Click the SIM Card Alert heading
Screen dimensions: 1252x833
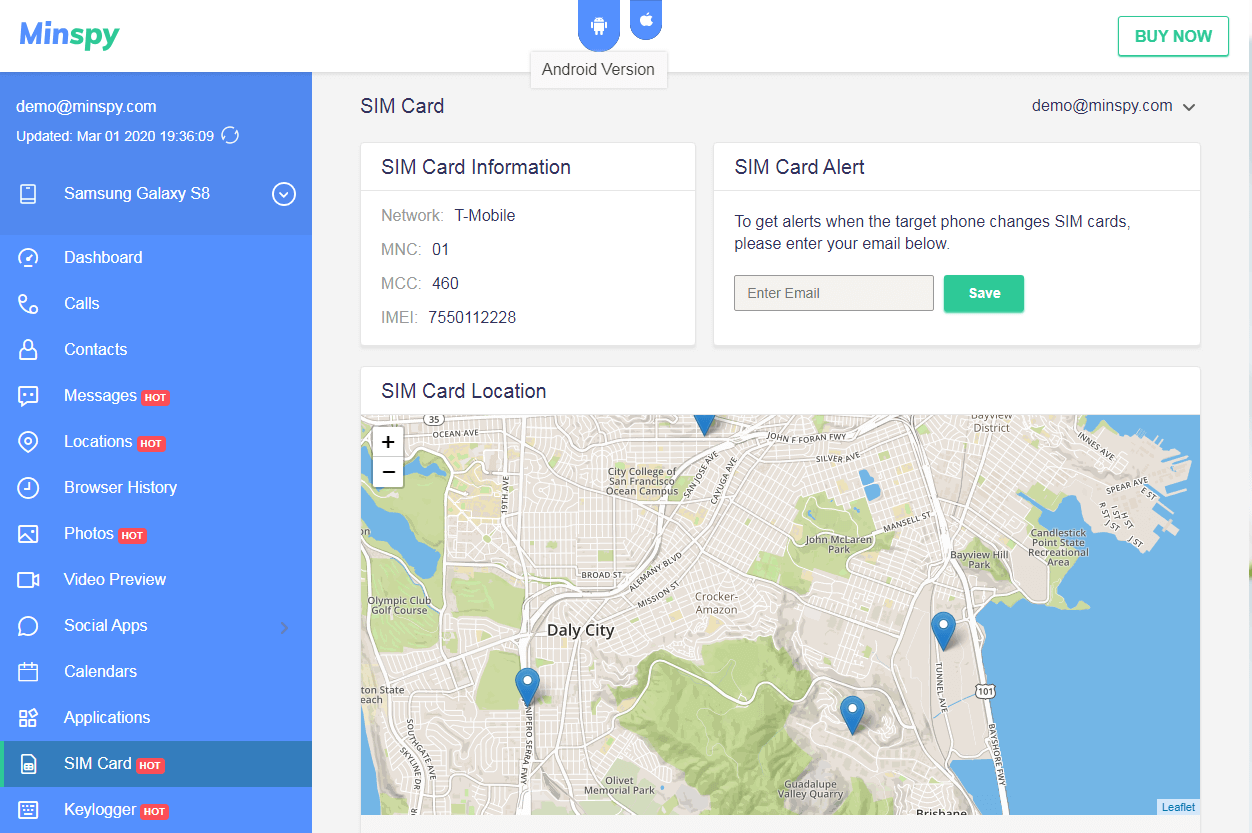coord(799,167)
